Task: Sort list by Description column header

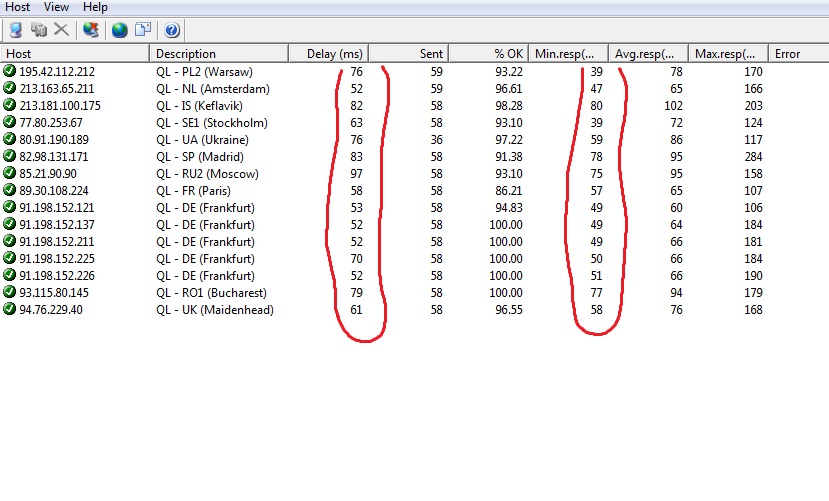Action: (186, 54)
